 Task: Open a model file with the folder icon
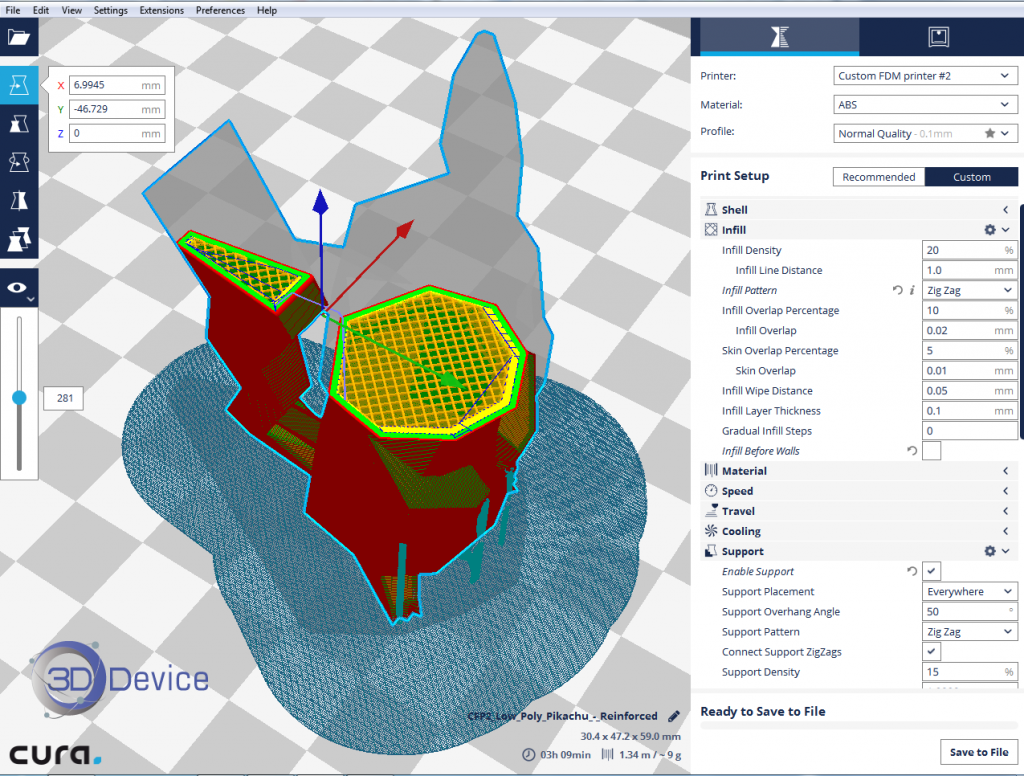click(19, 37)
